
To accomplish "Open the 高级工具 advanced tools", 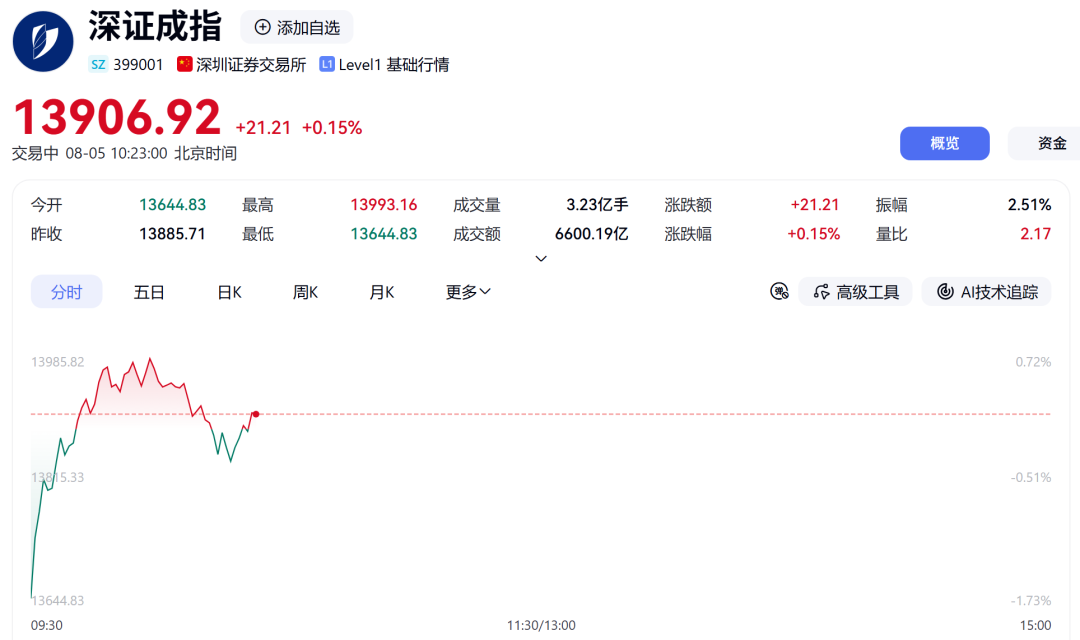I will coord(855,292).
